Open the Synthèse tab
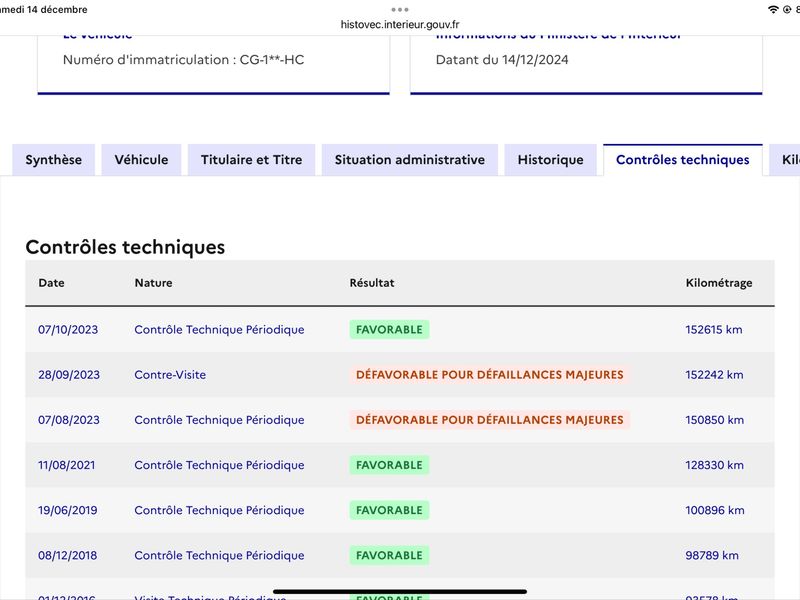Image resolution: width=800 pixels, height=600 pixels. pyautogui.click(x=54, y=160)
